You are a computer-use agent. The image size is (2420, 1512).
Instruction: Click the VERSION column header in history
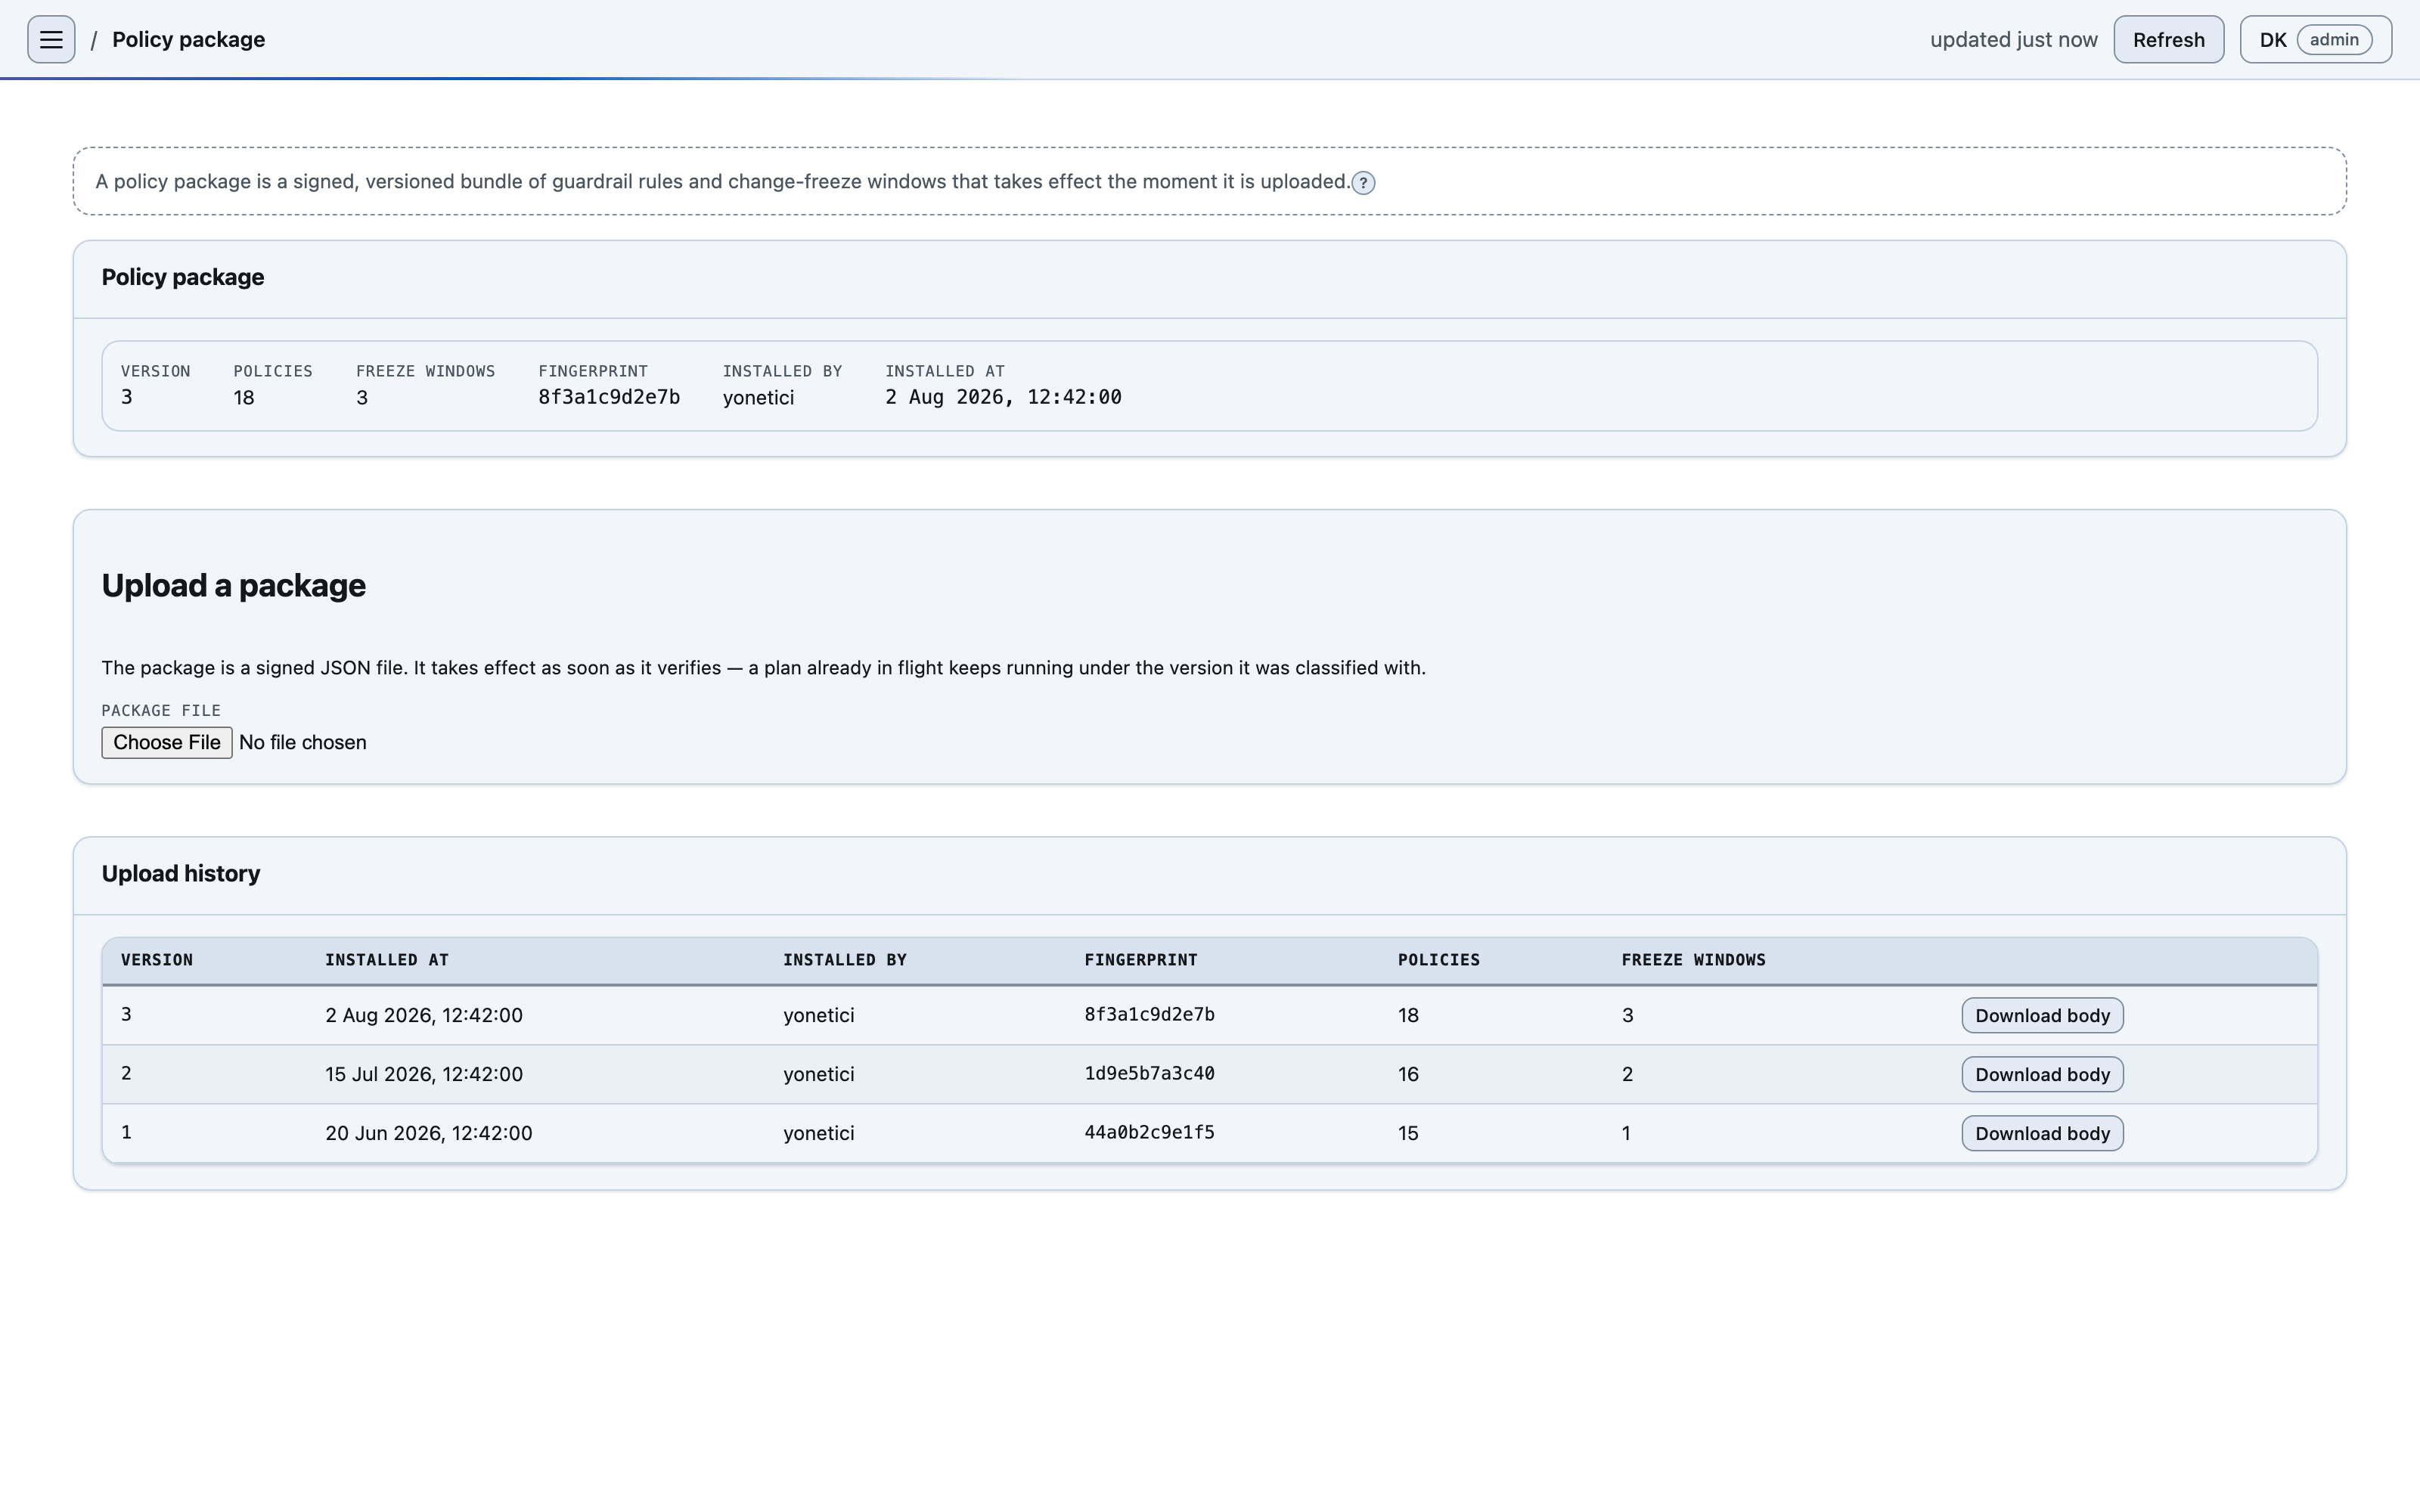pyautogui.click(x=157, y=960)
